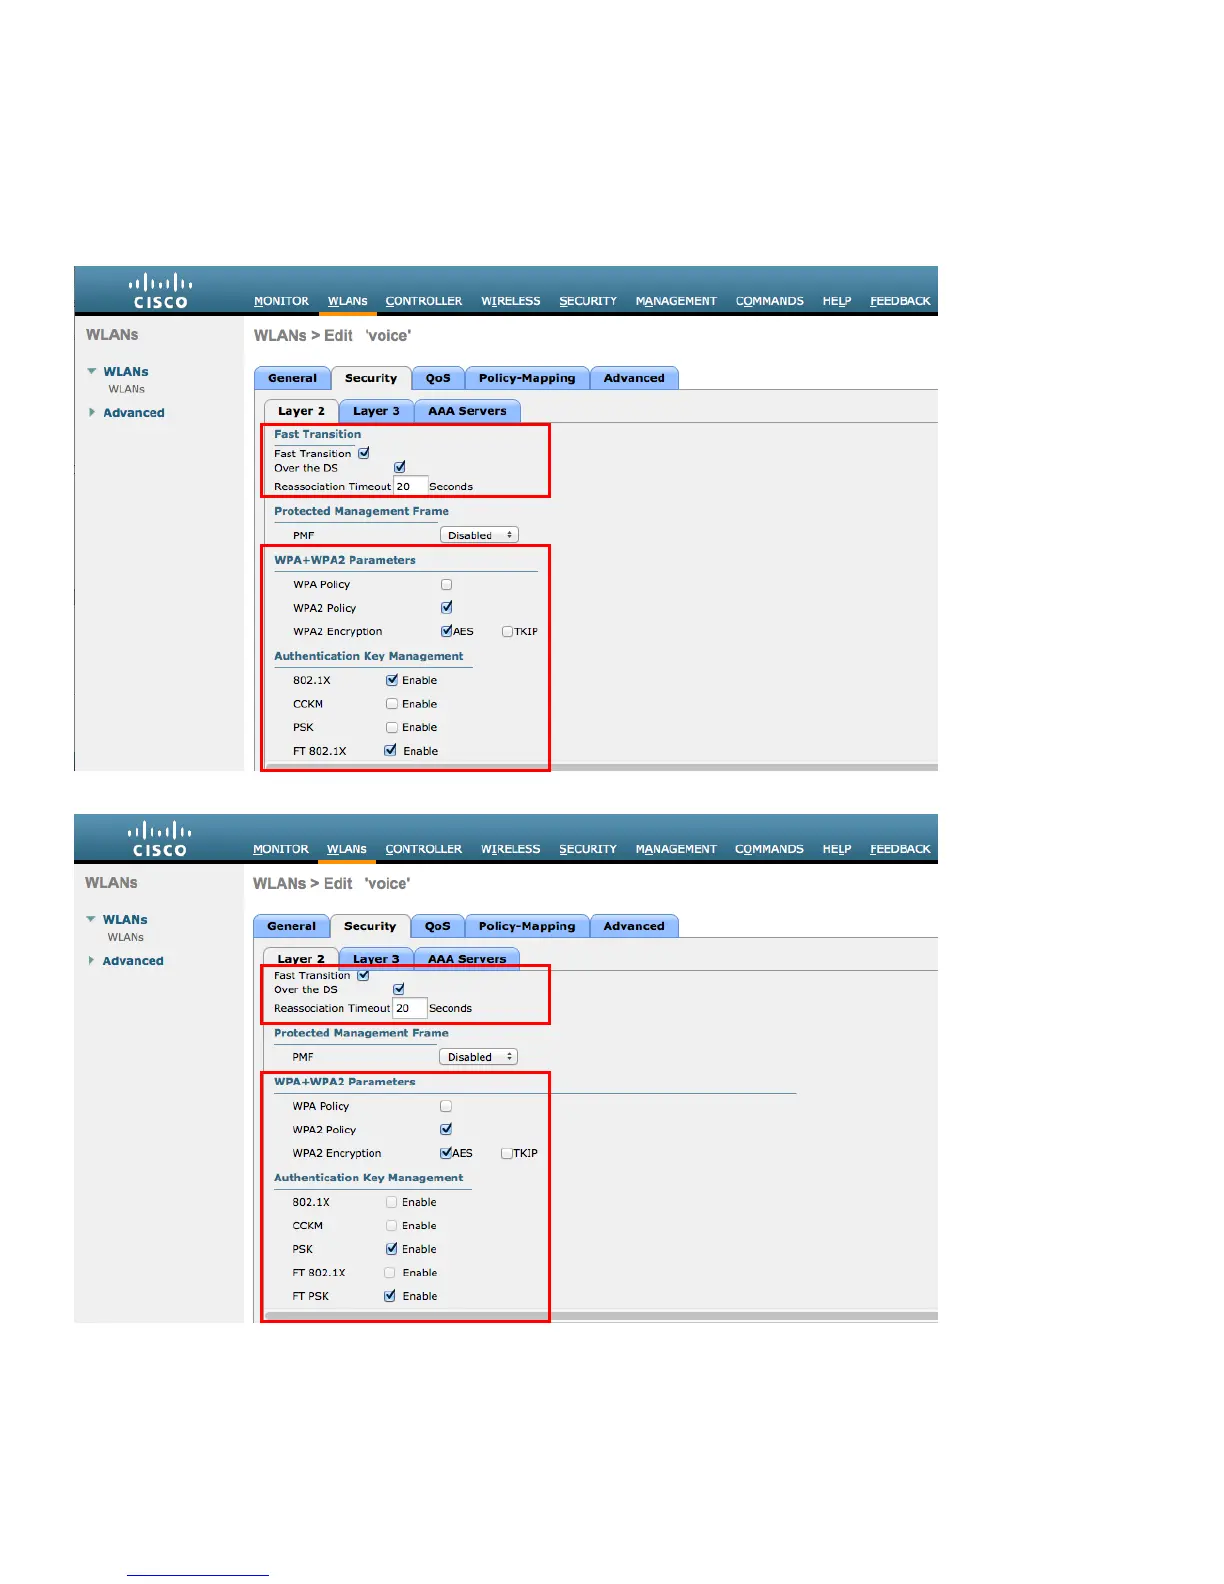Open WLANs menu in the upper screenshot
This screenshot has width=1224, height=1584.
click(x=348, y=301)
